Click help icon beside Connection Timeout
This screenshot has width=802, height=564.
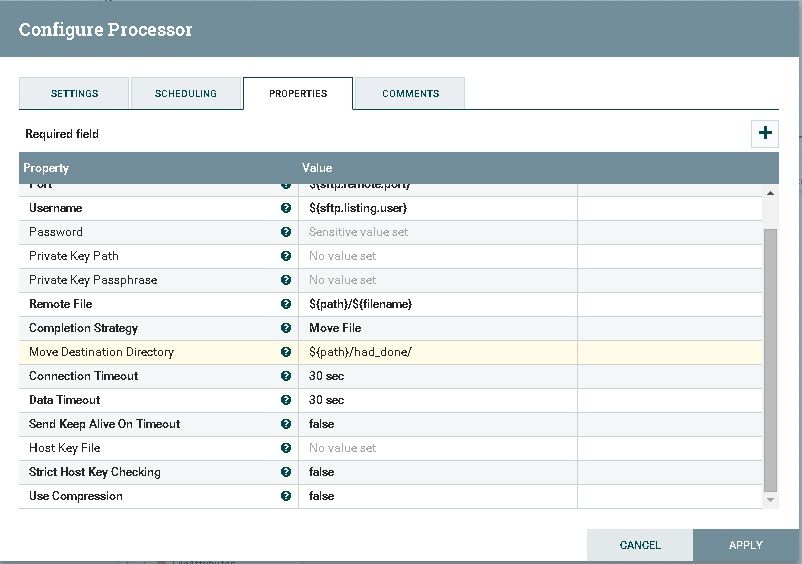286,376
